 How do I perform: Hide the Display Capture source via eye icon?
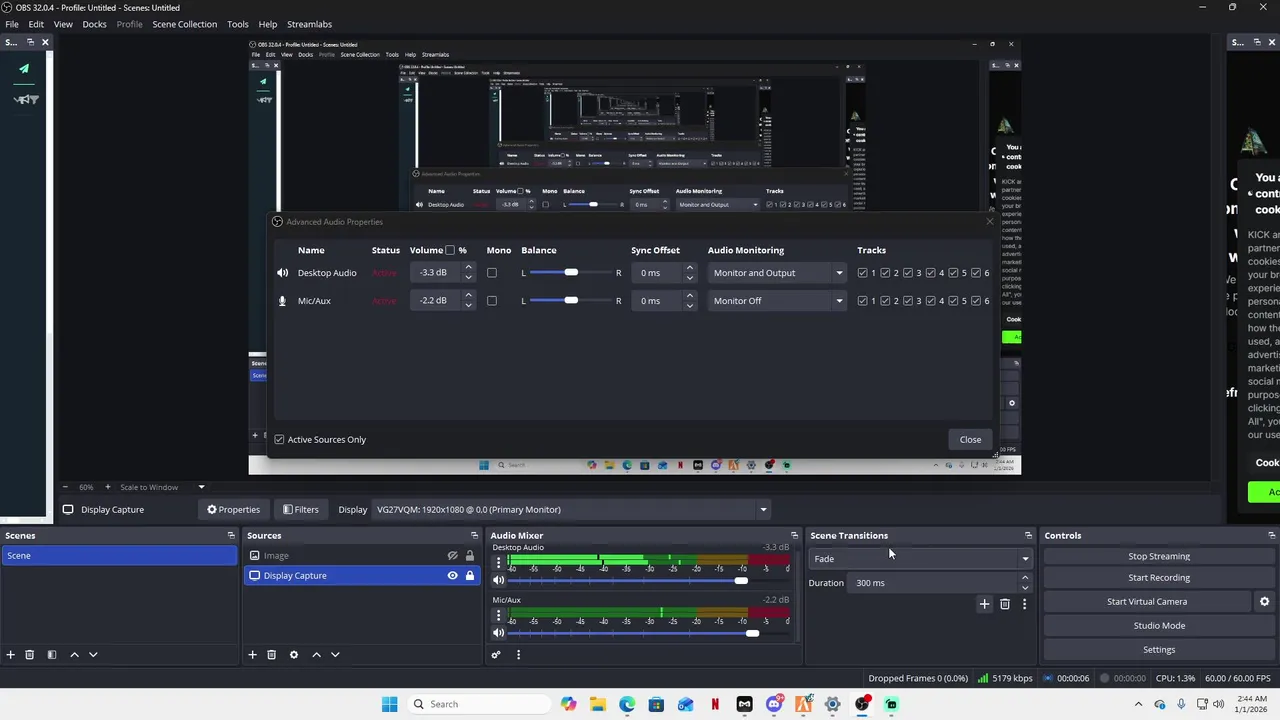452,576
